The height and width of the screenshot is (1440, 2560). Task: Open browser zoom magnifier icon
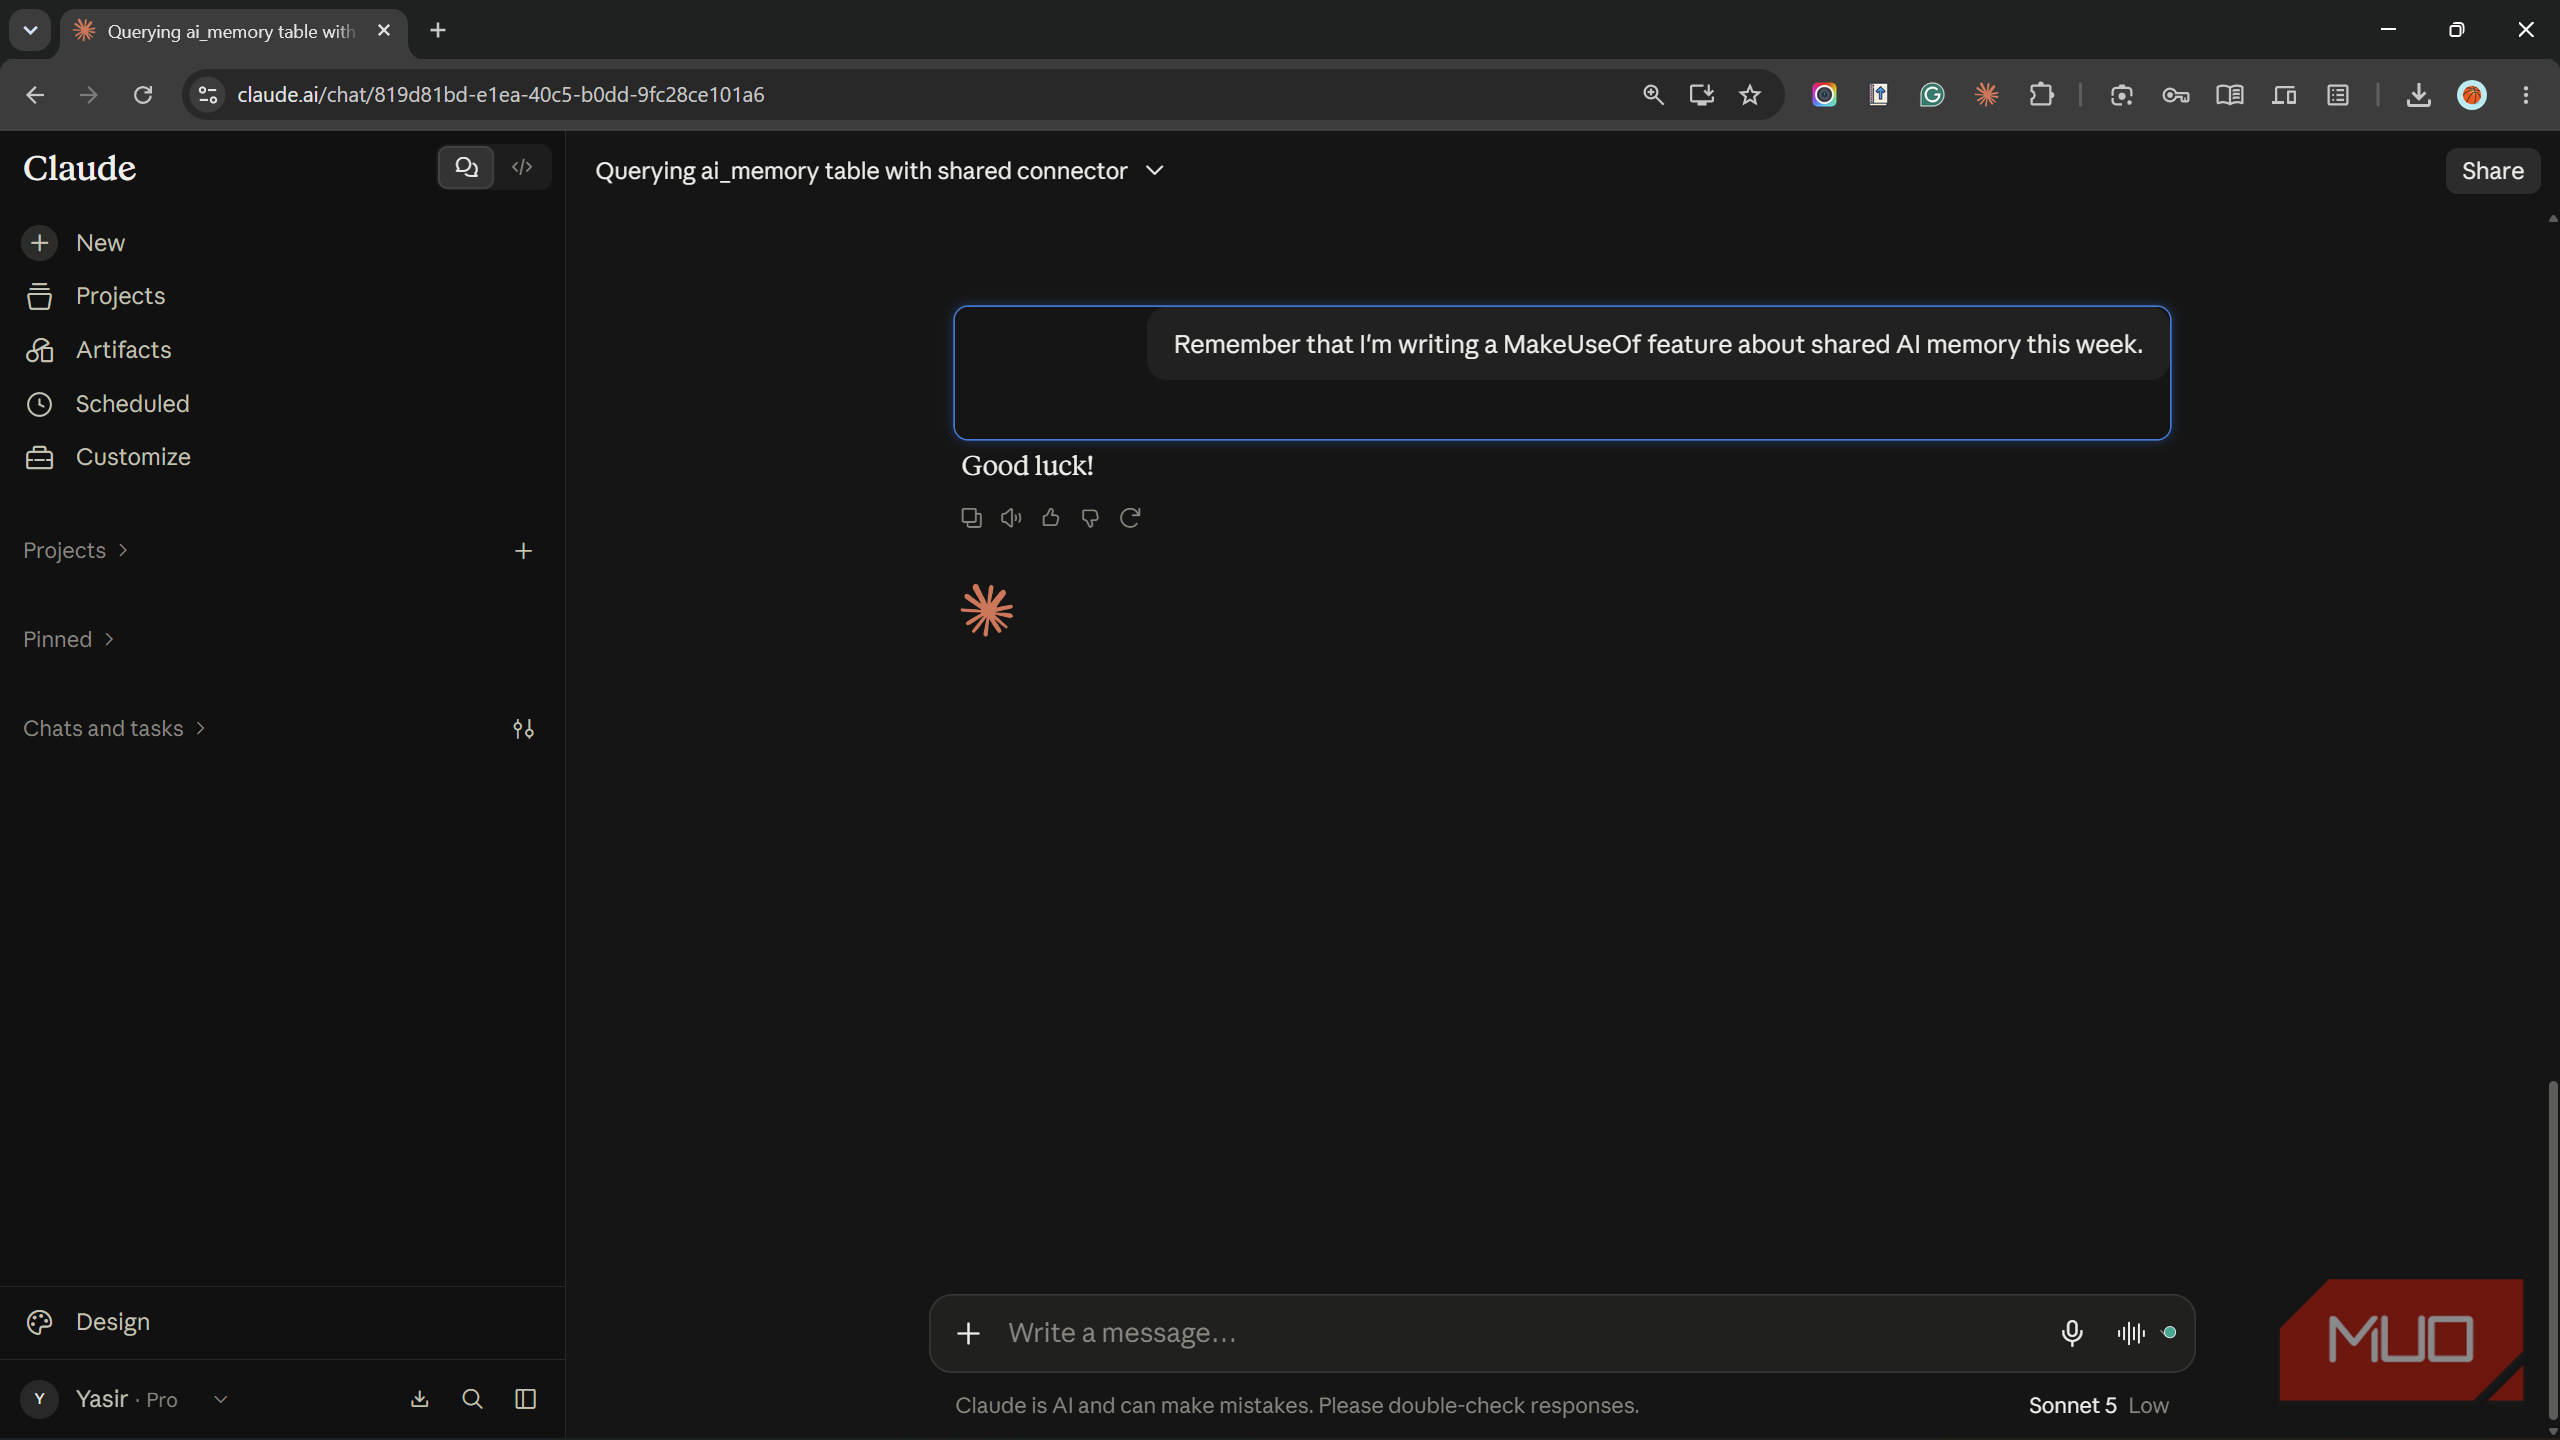(x=1653, y=95)
